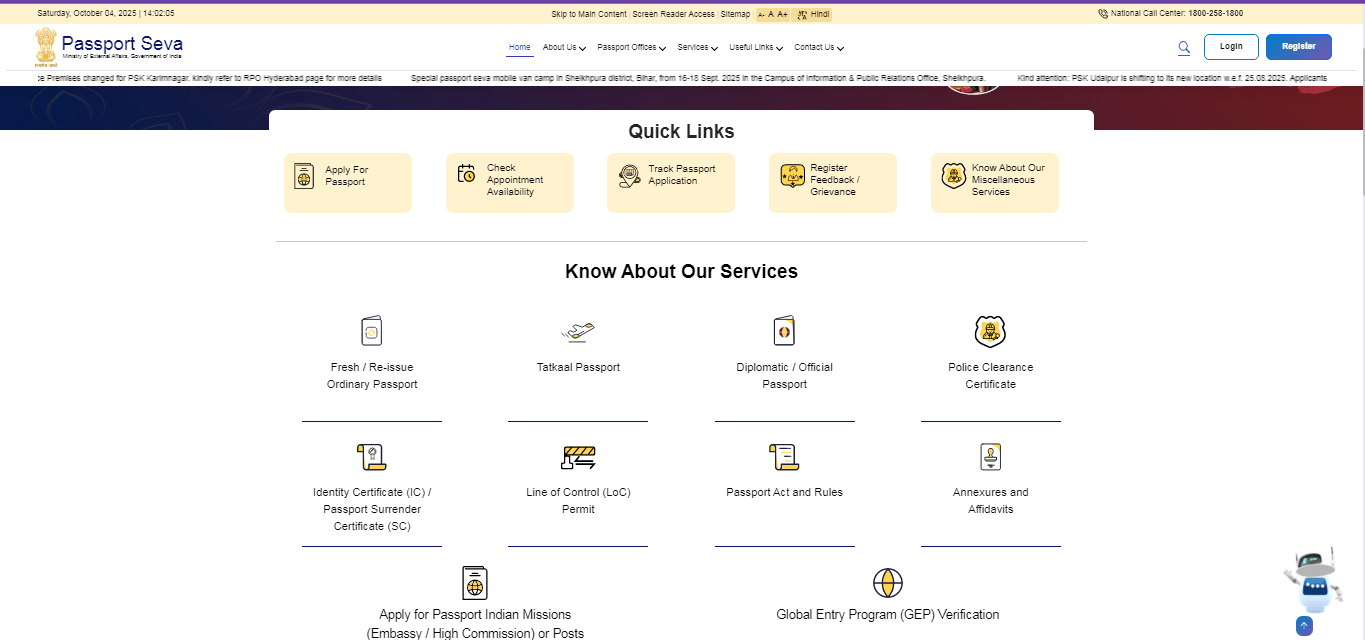Click the scroll-to-top arrow button
This screenshot has width=1365, height=640.
coord(1304,626)
